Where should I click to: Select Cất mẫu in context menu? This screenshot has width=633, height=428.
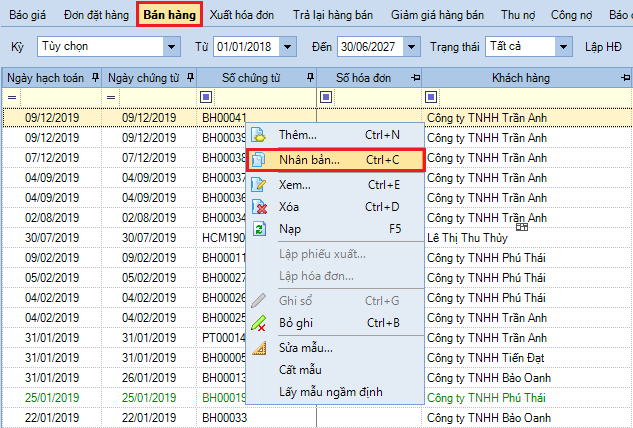301,370
